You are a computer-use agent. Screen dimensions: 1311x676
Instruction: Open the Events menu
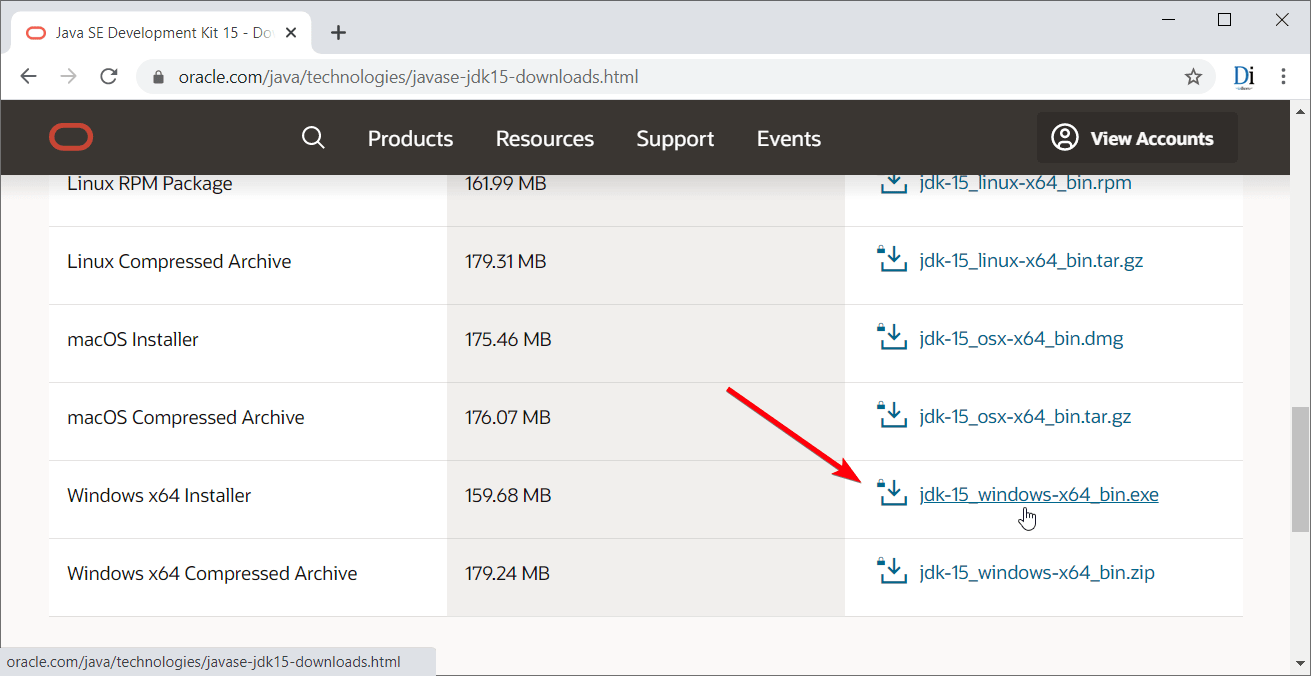(789, 139)
